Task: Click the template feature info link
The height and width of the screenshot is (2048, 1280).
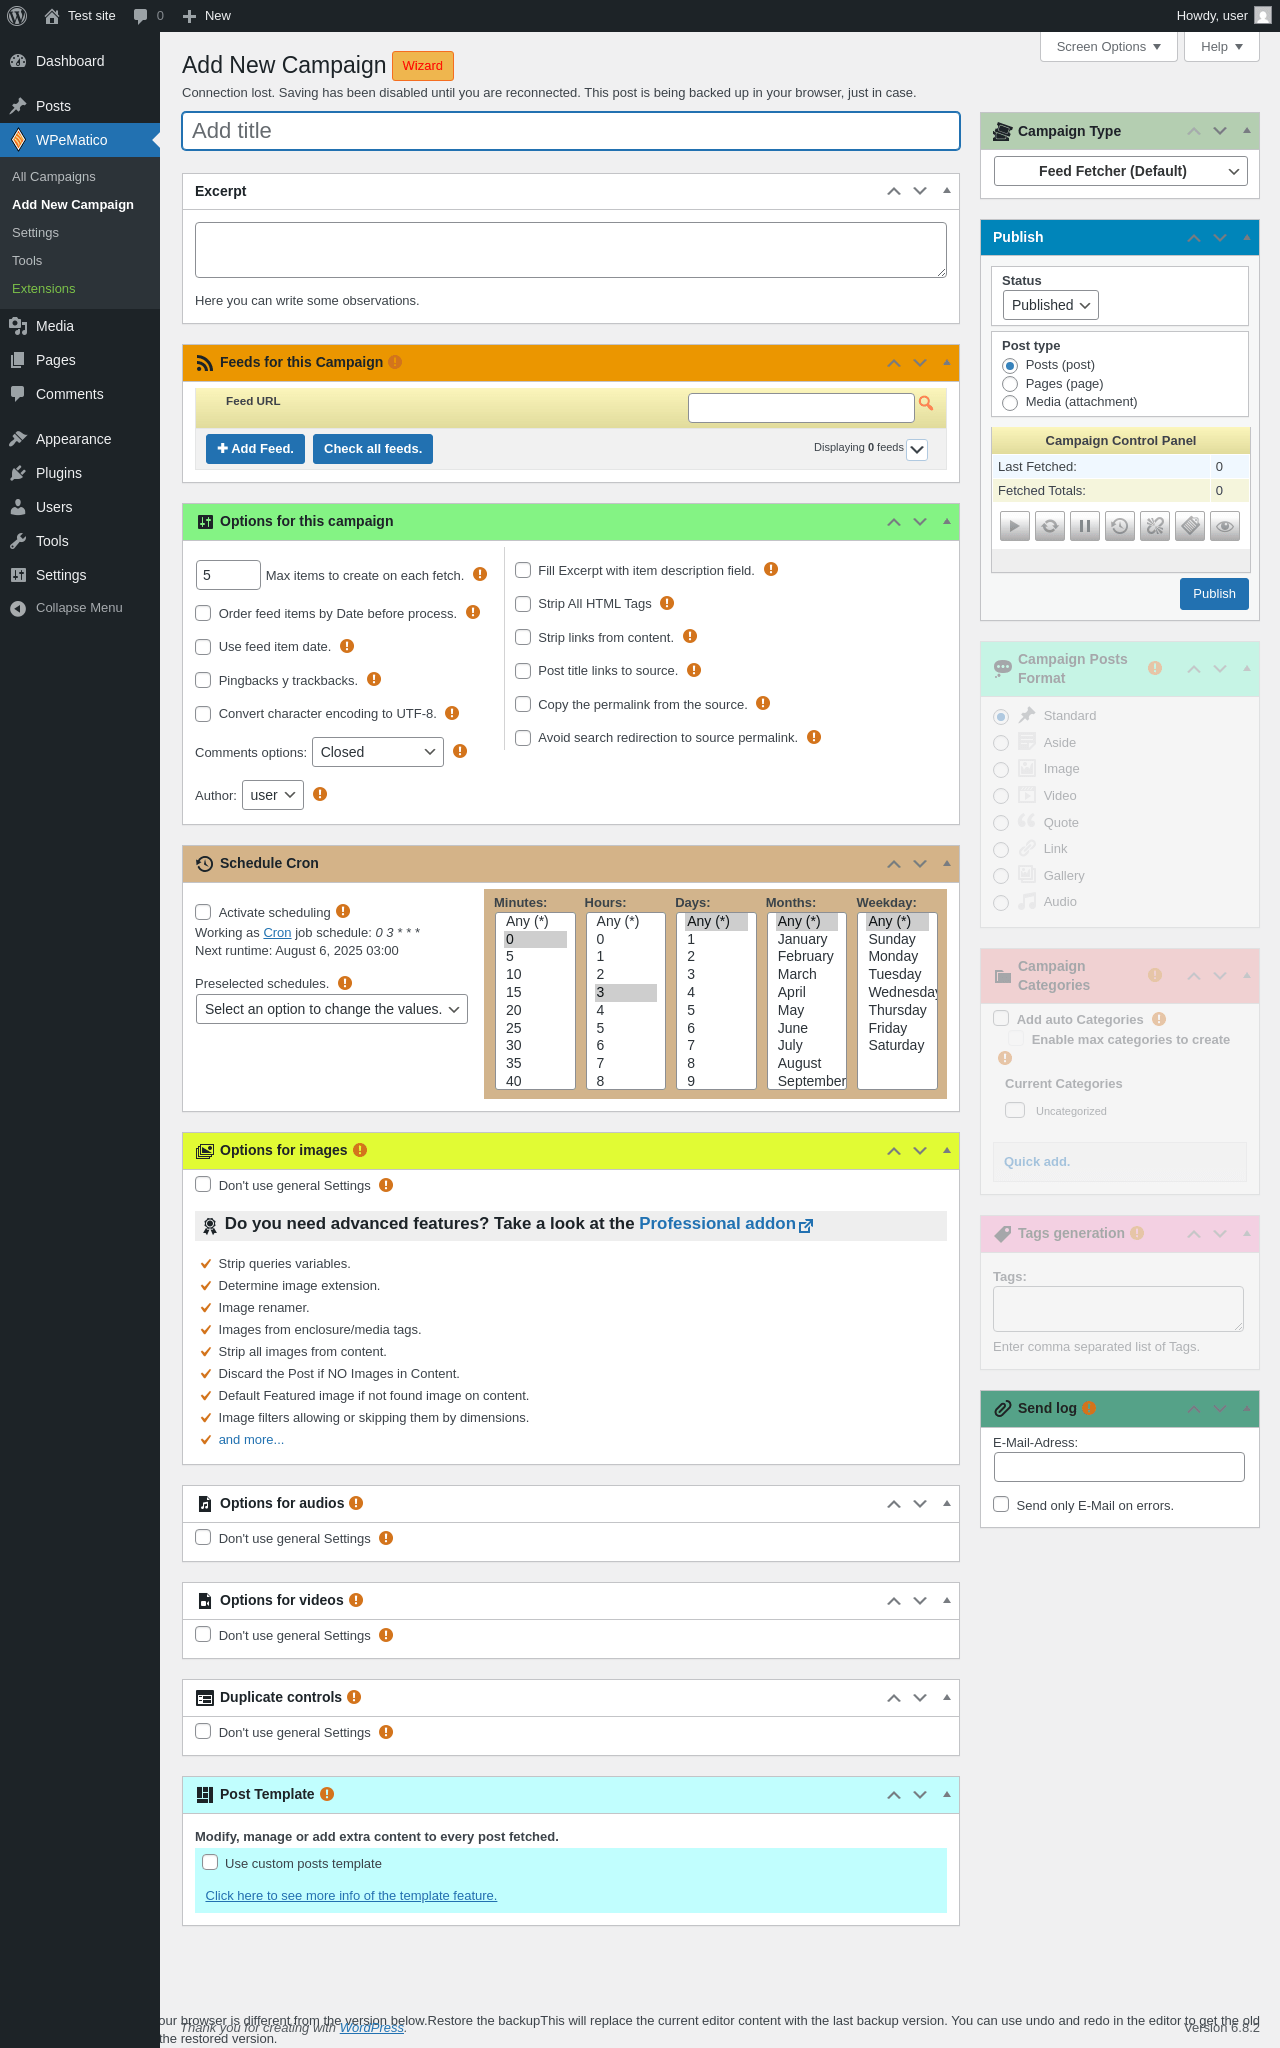Action: pos(351,1896)
